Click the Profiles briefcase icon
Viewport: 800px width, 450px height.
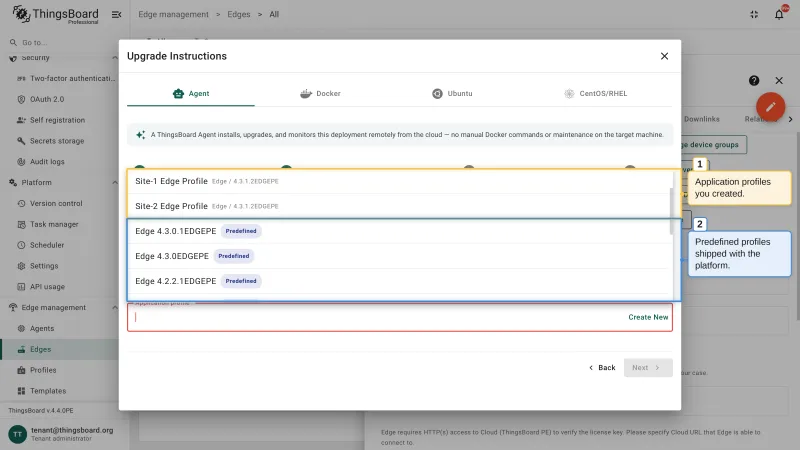21,370
